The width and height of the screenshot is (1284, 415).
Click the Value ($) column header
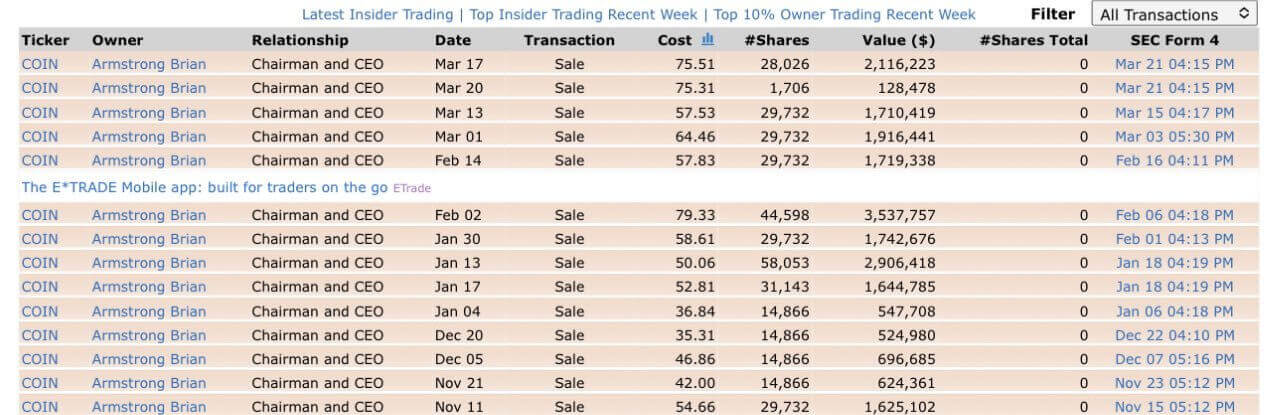(x=899, y=40)
